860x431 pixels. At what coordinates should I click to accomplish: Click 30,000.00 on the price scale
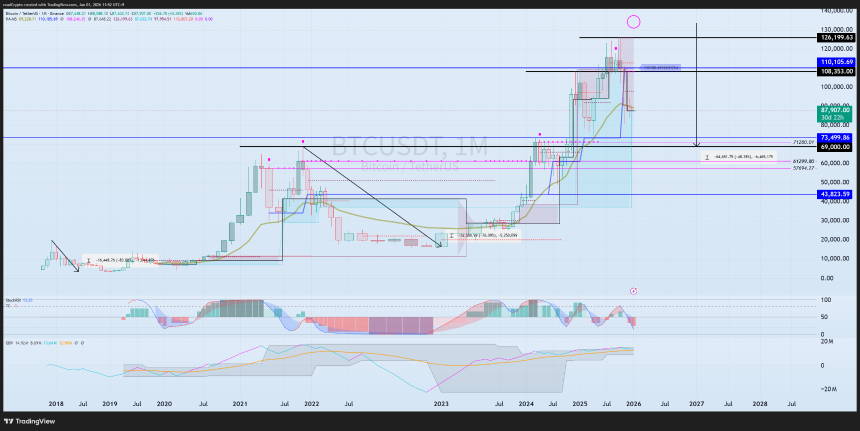coord(836,220)
